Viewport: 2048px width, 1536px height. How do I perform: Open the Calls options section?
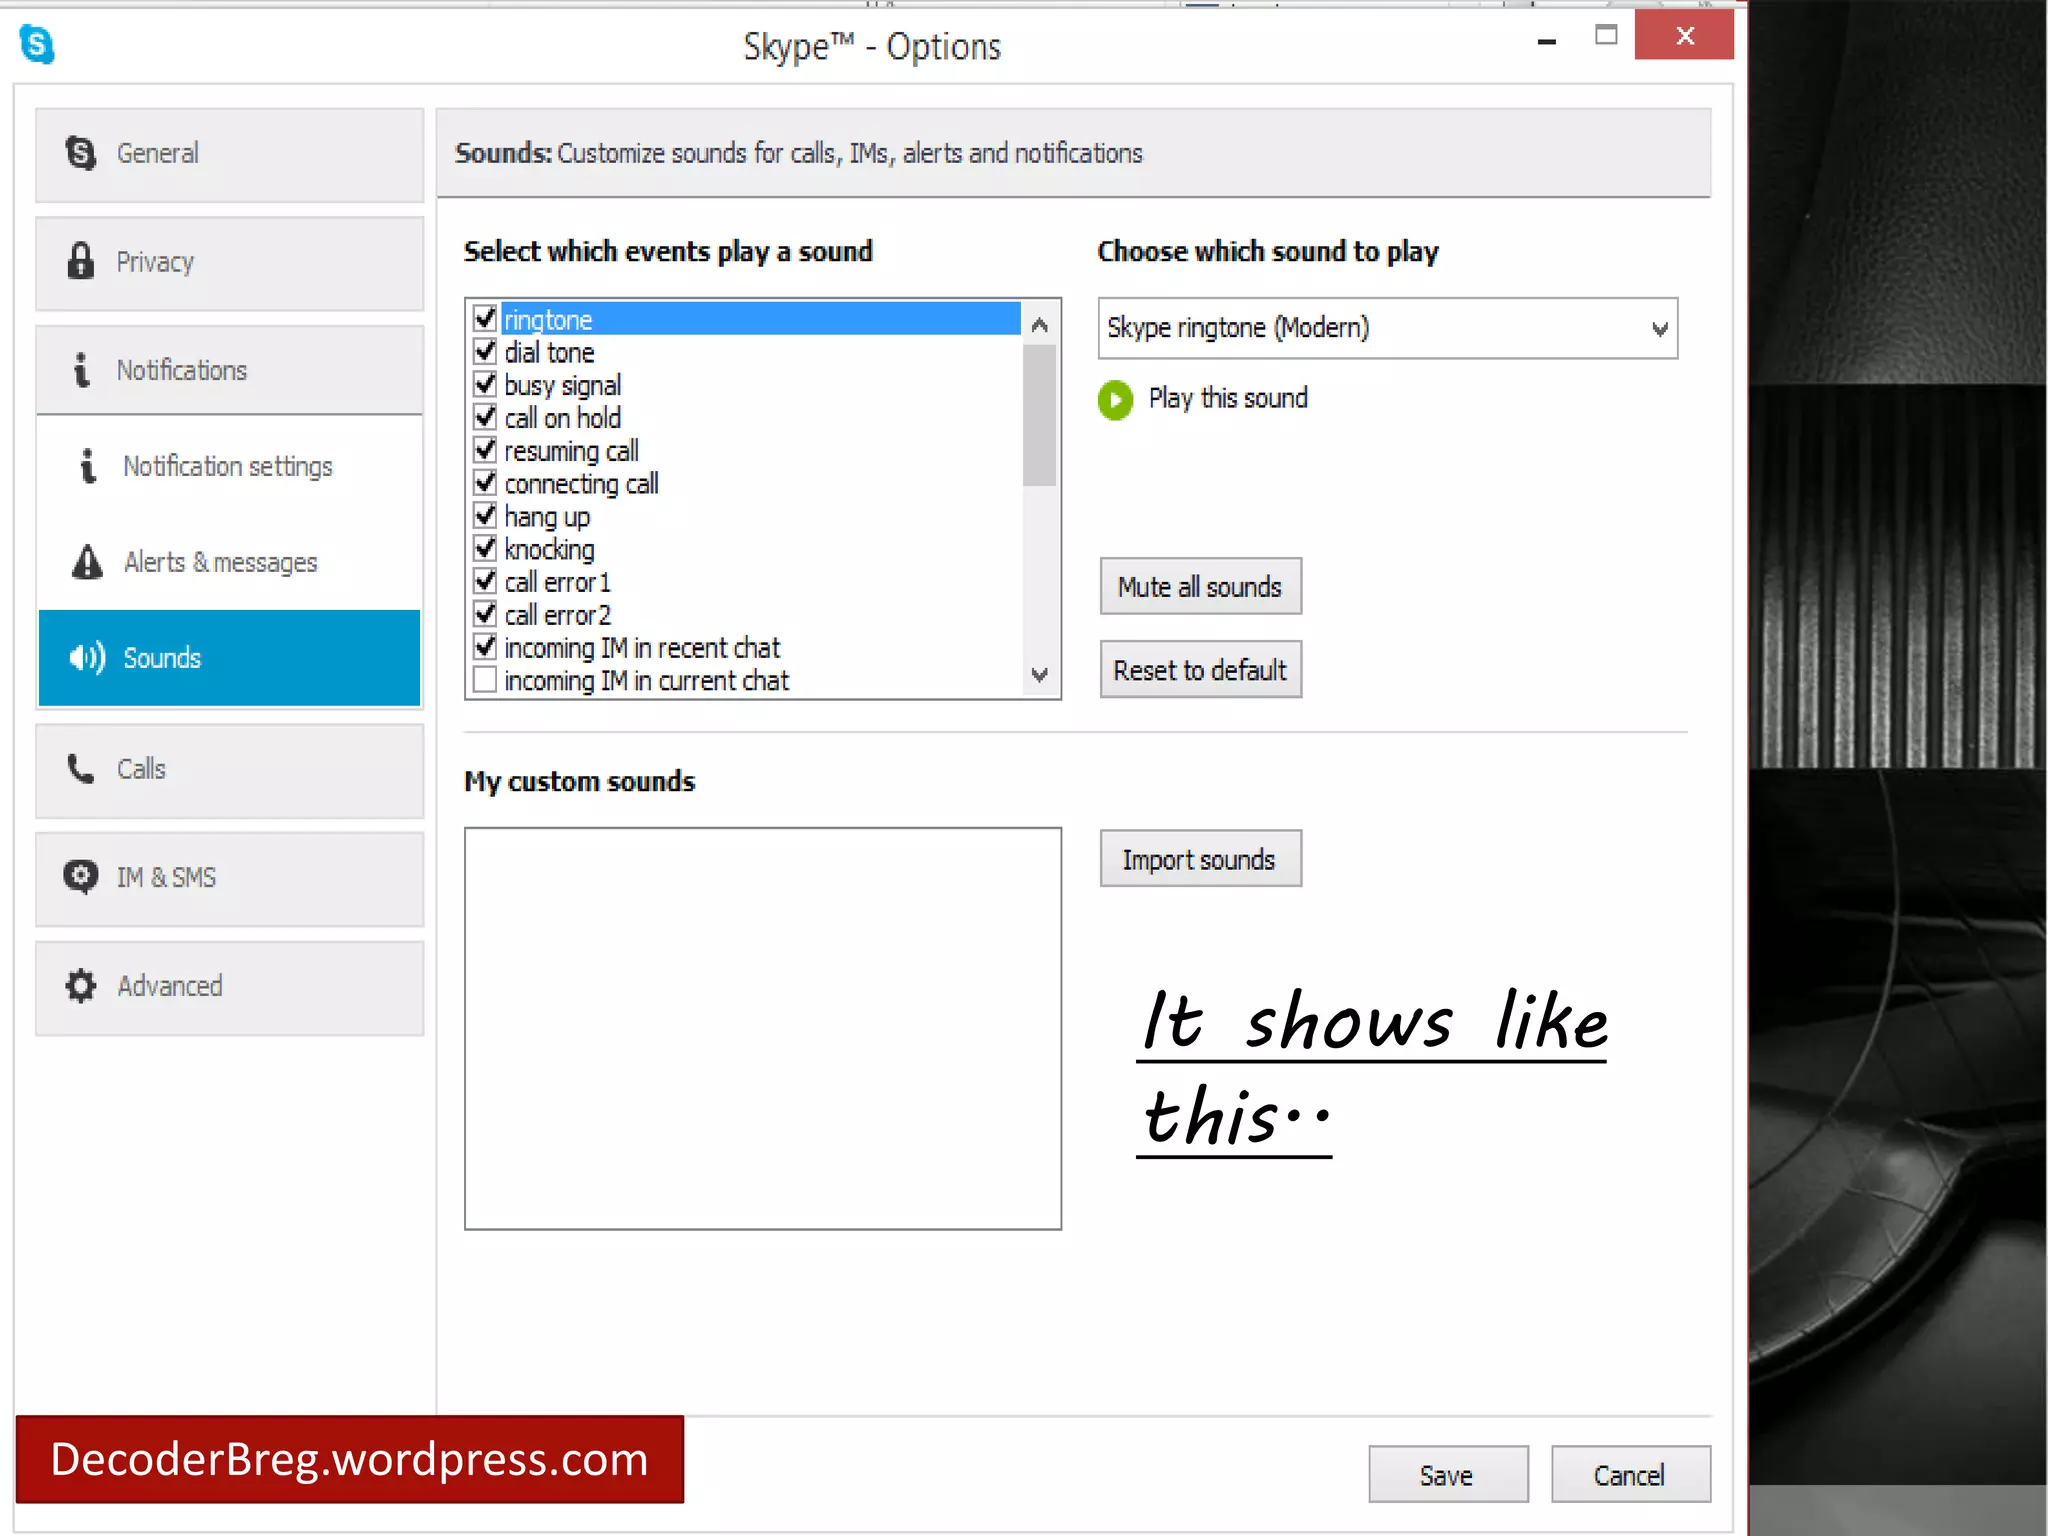230,771
